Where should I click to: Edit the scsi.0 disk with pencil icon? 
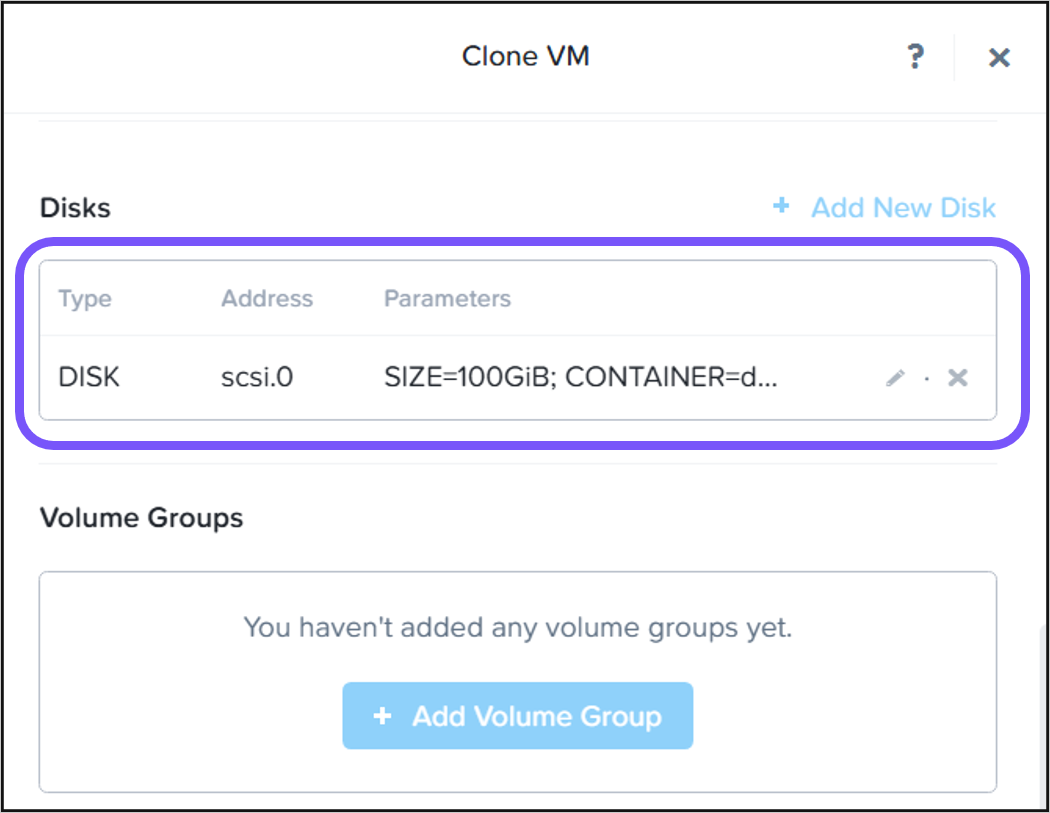pyautogui.click(x=895, y=378)
